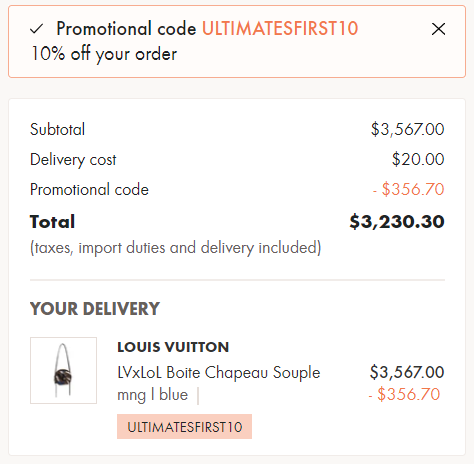Image resolution: width=474 pixels, height=464 pixels.
Task: Click the ULTIMATESFIRST10 code in the banner
Action: point(280,28)
